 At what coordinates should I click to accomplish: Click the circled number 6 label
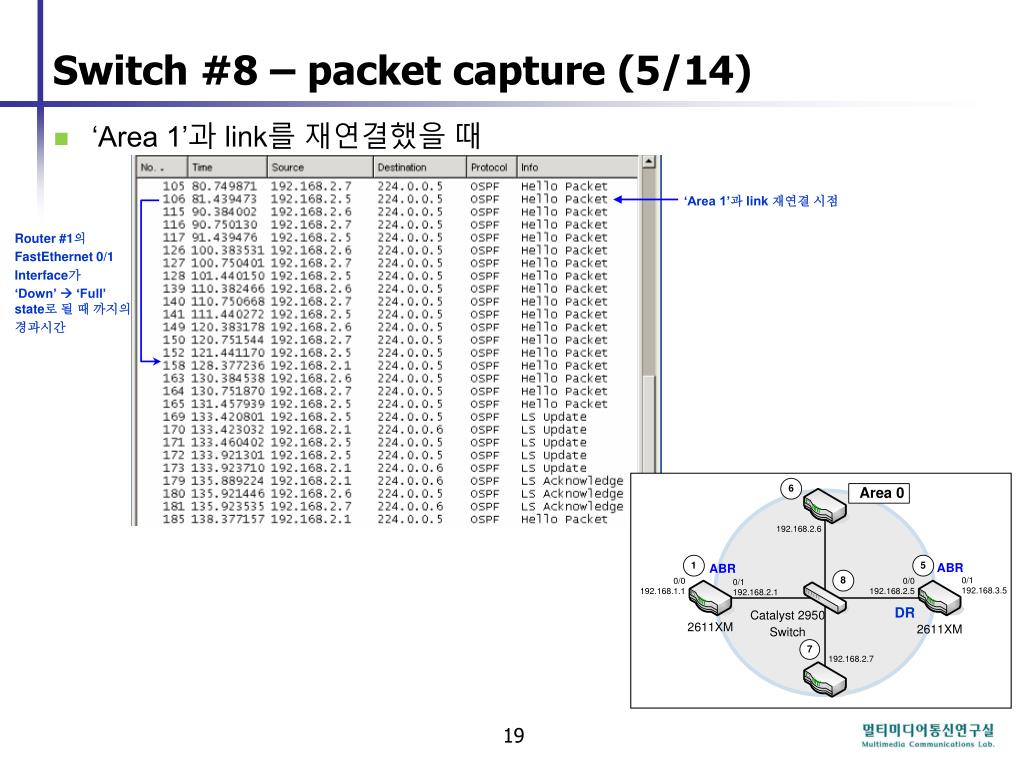[x=791, y=488]
